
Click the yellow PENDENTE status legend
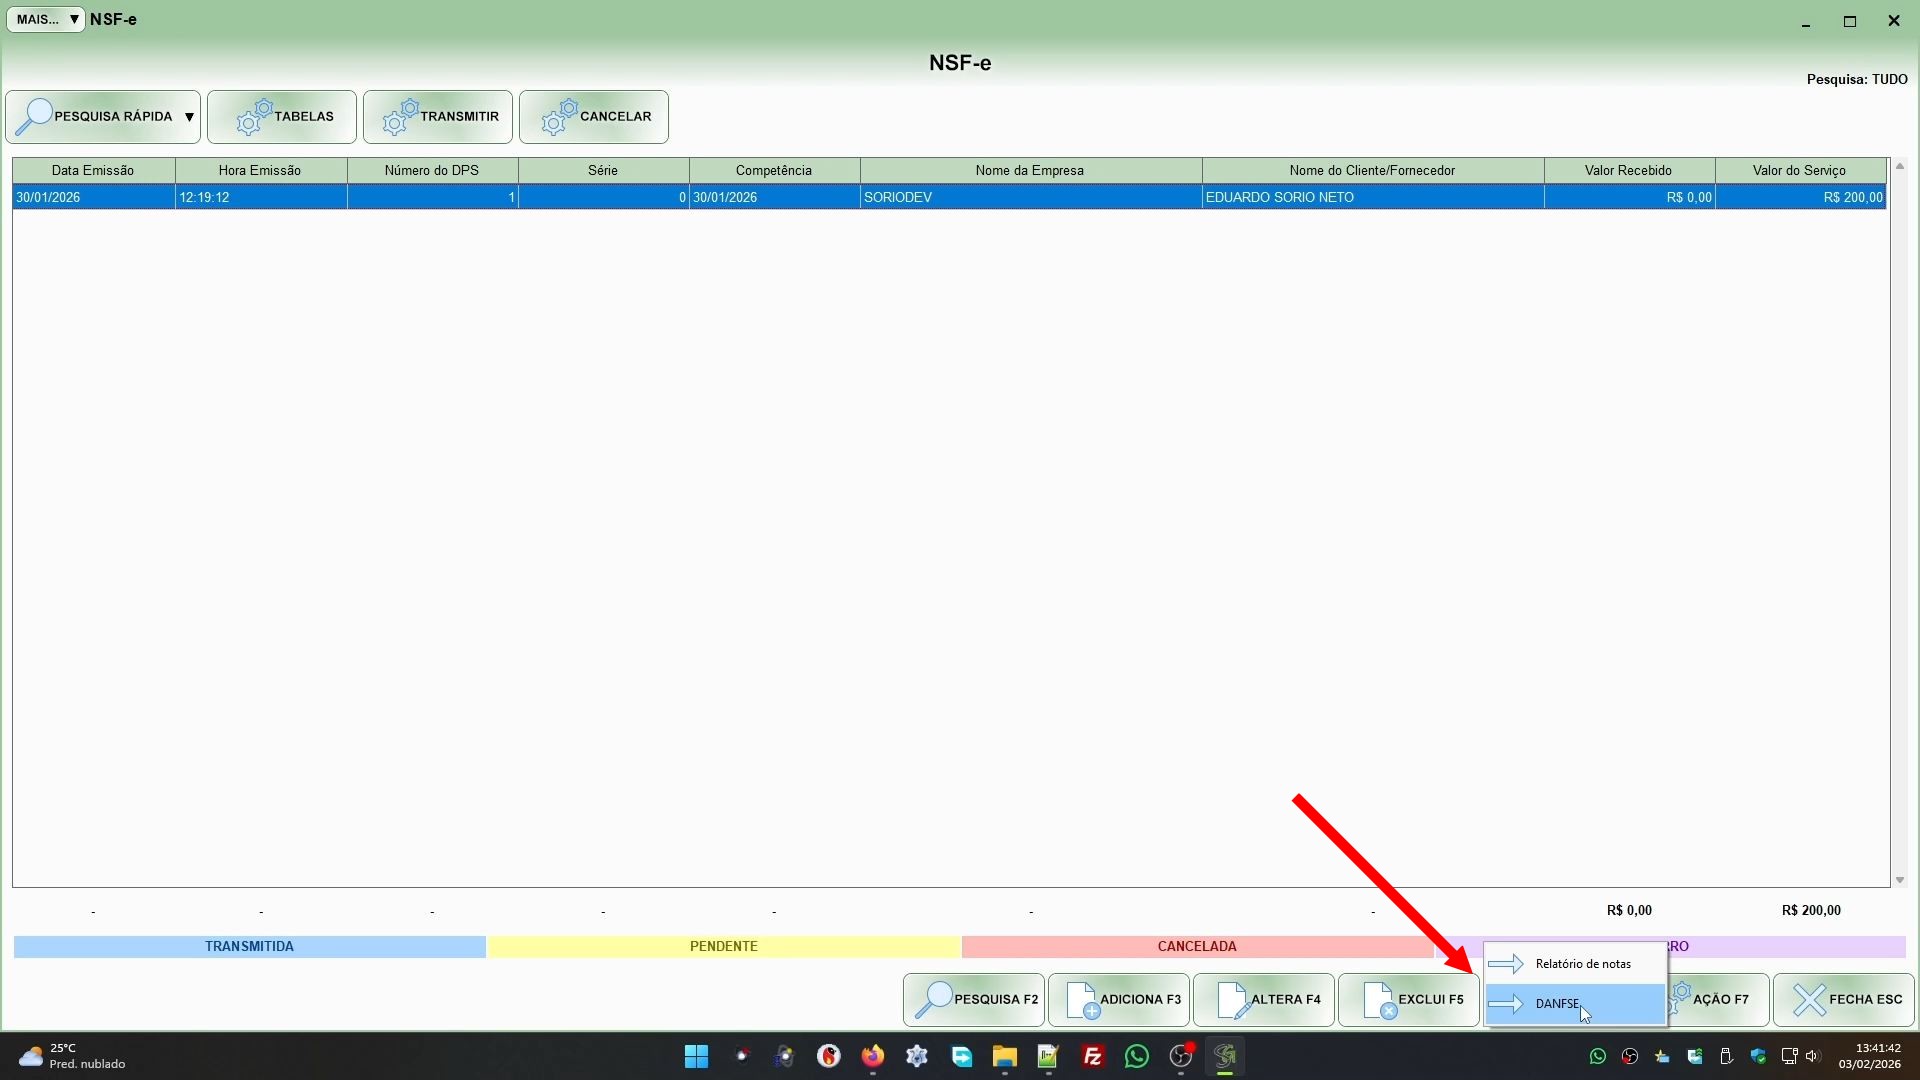[x=723, y=947]
